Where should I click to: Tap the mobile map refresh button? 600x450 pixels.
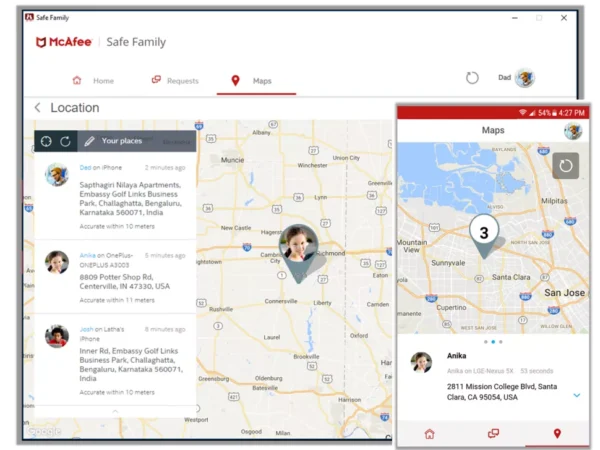click(565, 165)
